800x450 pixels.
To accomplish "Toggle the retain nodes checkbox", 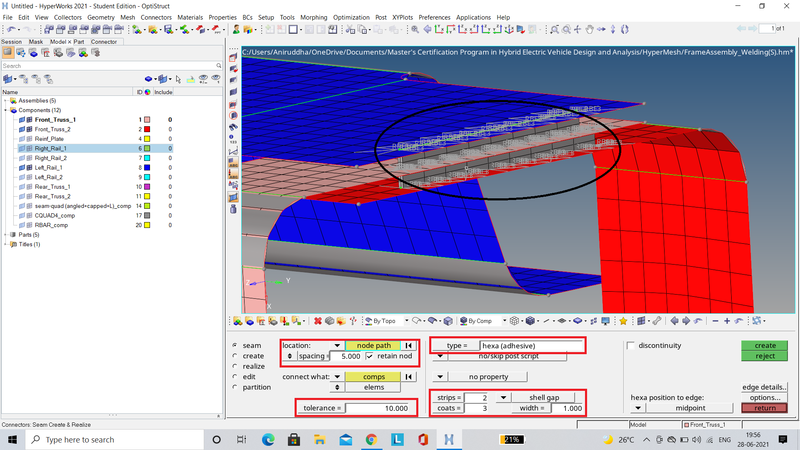I will 372,356.
